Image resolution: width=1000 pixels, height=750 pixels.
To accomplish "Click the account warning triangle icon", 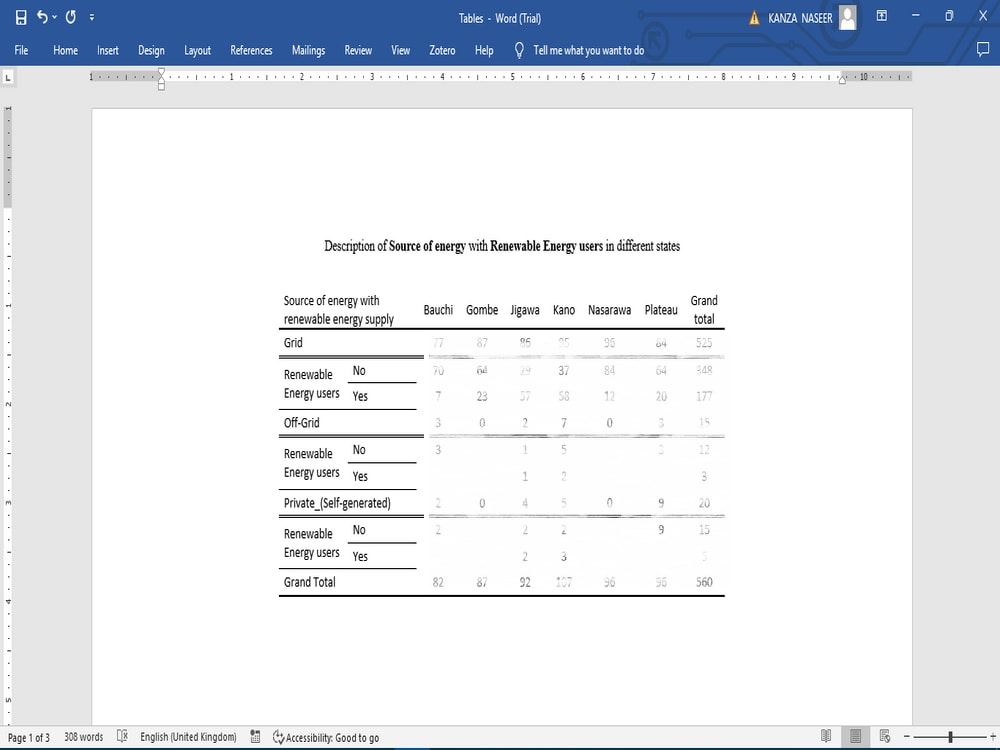I will [754, 18].
